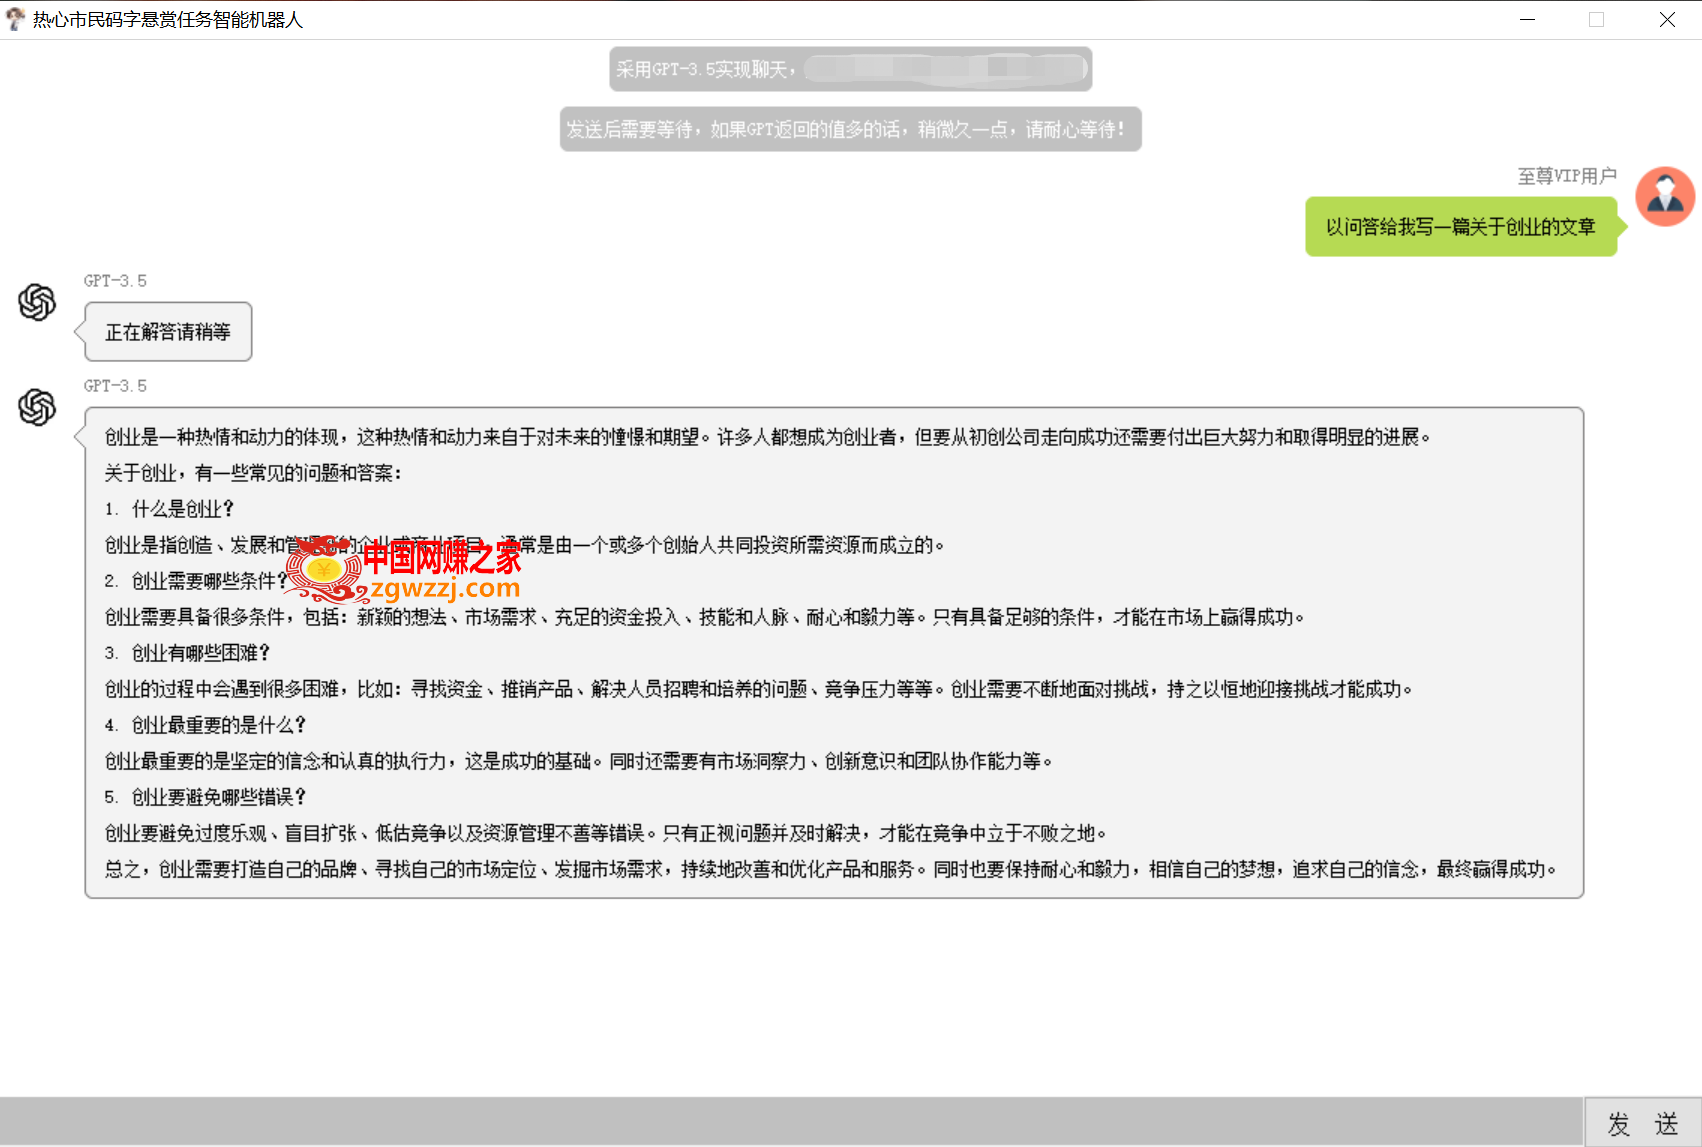The height and width of the screenshot is (1147, 1702).
Task: Click the closing paragraph starting 总之
Action: pyautogui.click(x=831, y=869)
